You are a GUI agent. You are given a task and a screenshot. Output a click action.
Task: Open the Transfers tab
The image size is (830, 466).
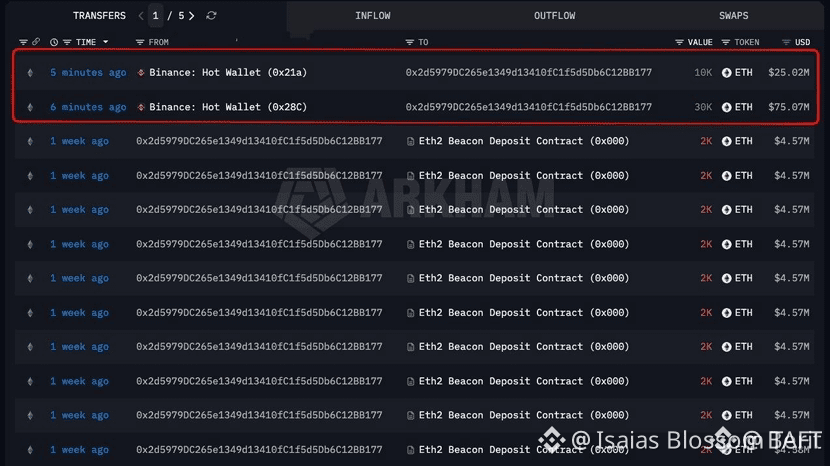[x=99, y=15]
